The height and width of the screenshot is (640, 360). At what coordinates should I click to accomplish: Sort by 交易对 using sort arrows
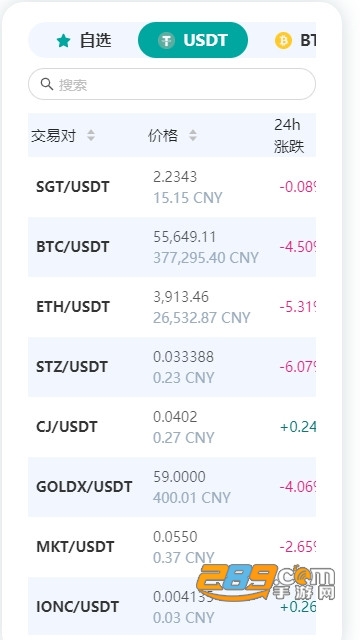tap(91, 136)
